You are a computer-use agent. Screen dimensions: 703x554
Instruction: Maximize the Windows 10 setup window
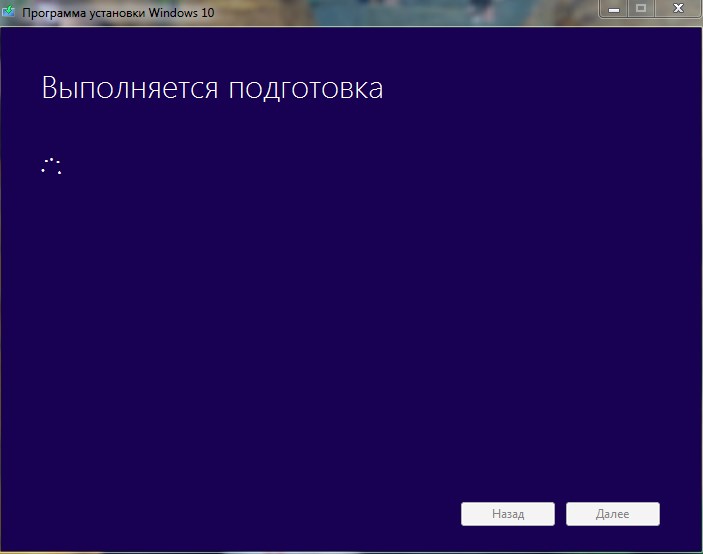pyautogui.click(x=641, y=9)
